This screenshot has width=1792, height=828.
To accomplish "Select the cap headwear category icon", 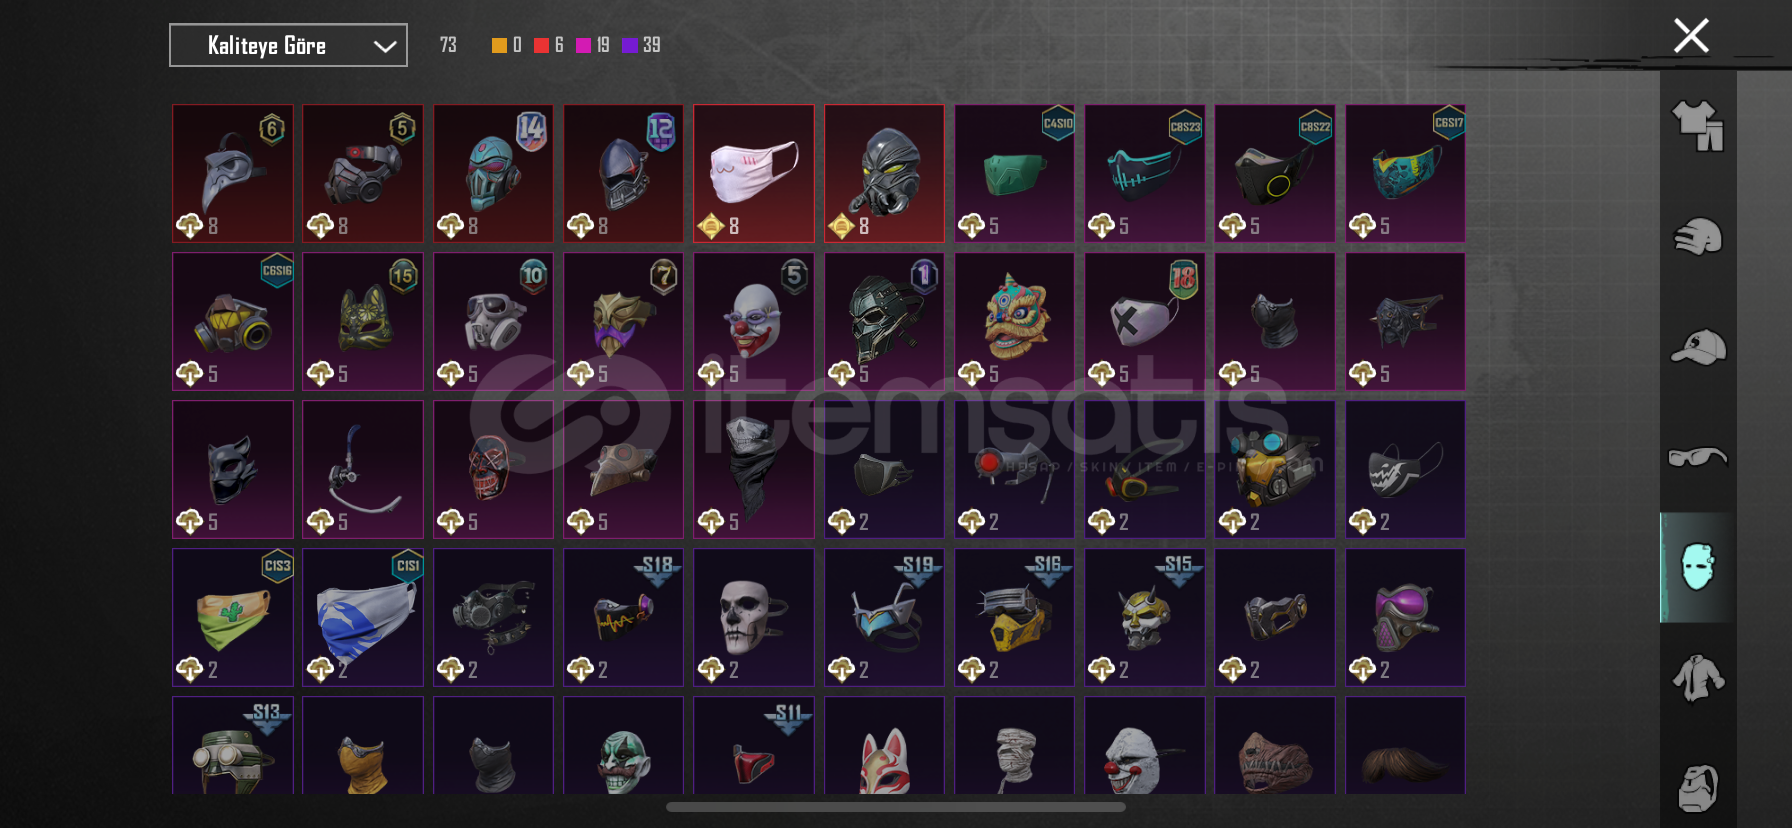I will pyautogui.click(x=1698, y=347).
